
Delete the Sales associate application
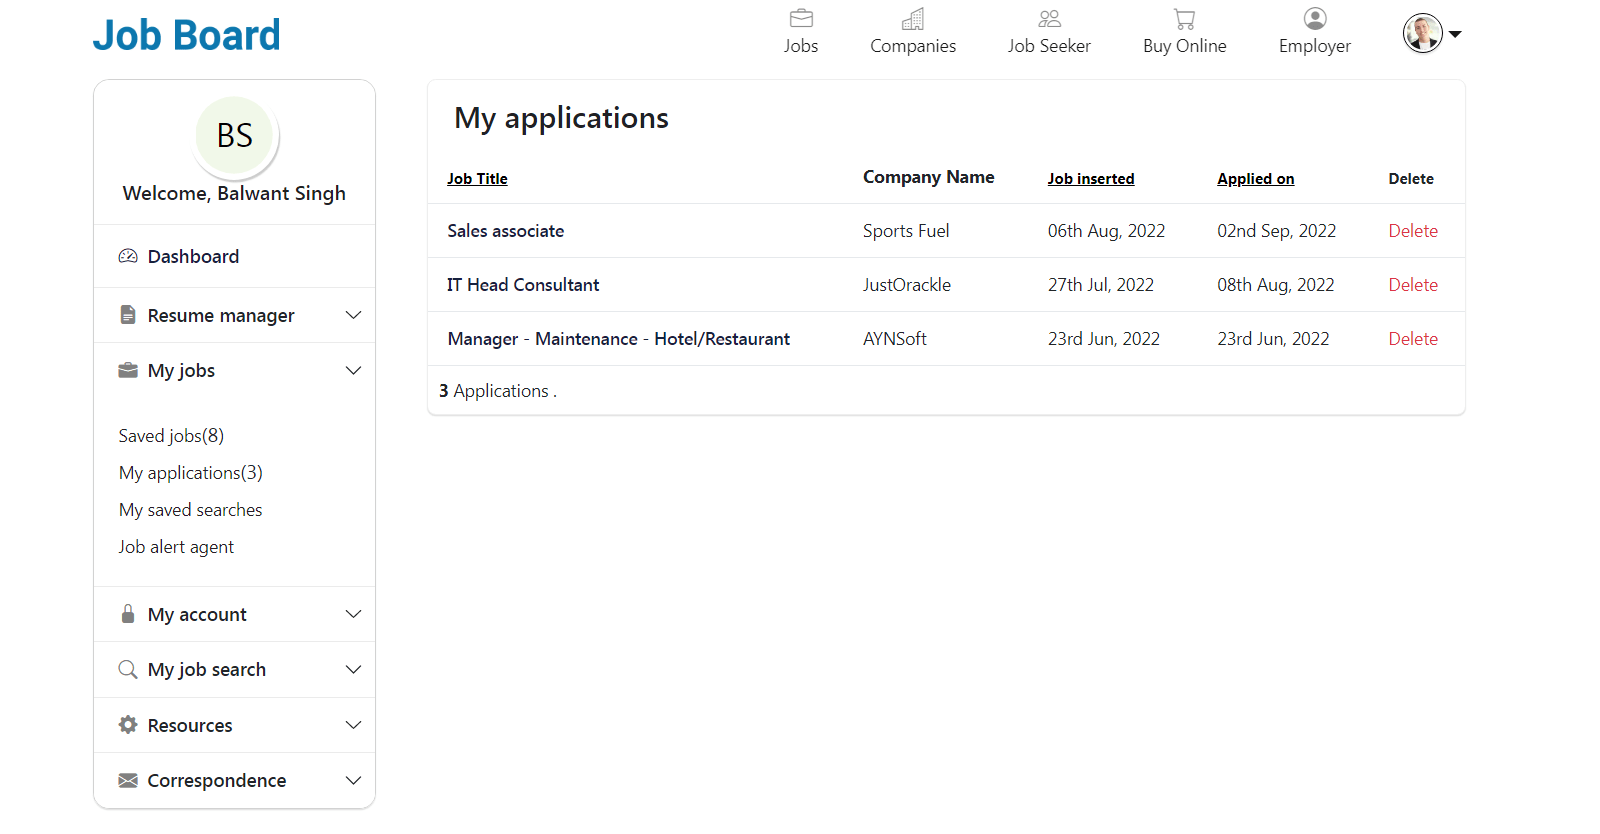(x=1413, y=231)
